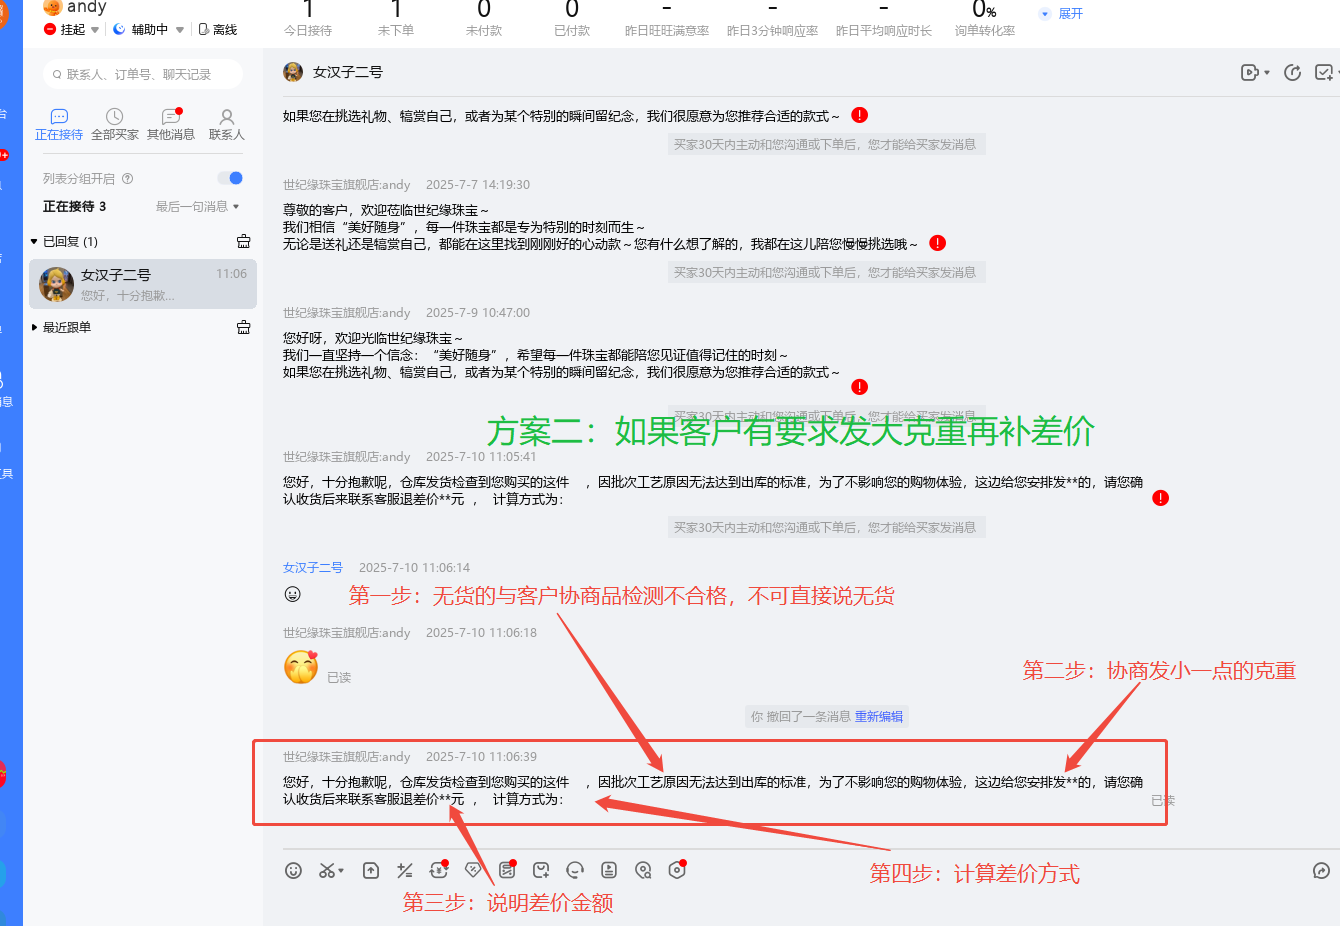Click the help icon next to 列表分组开启

coord(128,179)
